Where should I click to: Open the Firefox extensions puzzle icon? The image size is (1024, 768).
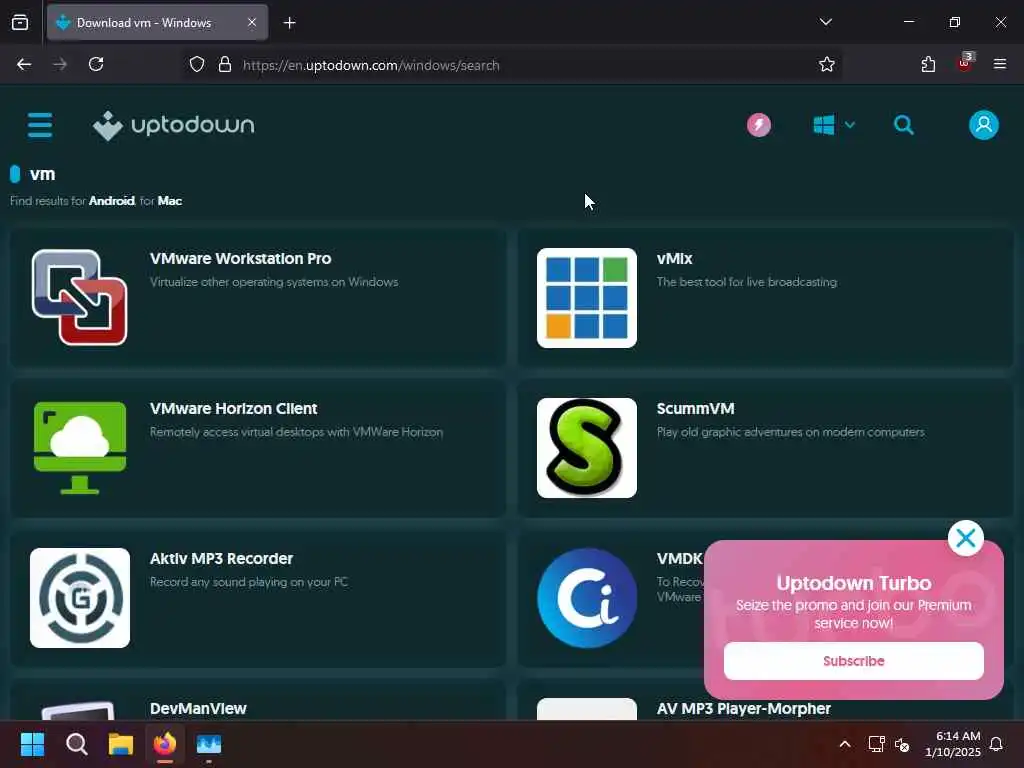pos(928,65)
